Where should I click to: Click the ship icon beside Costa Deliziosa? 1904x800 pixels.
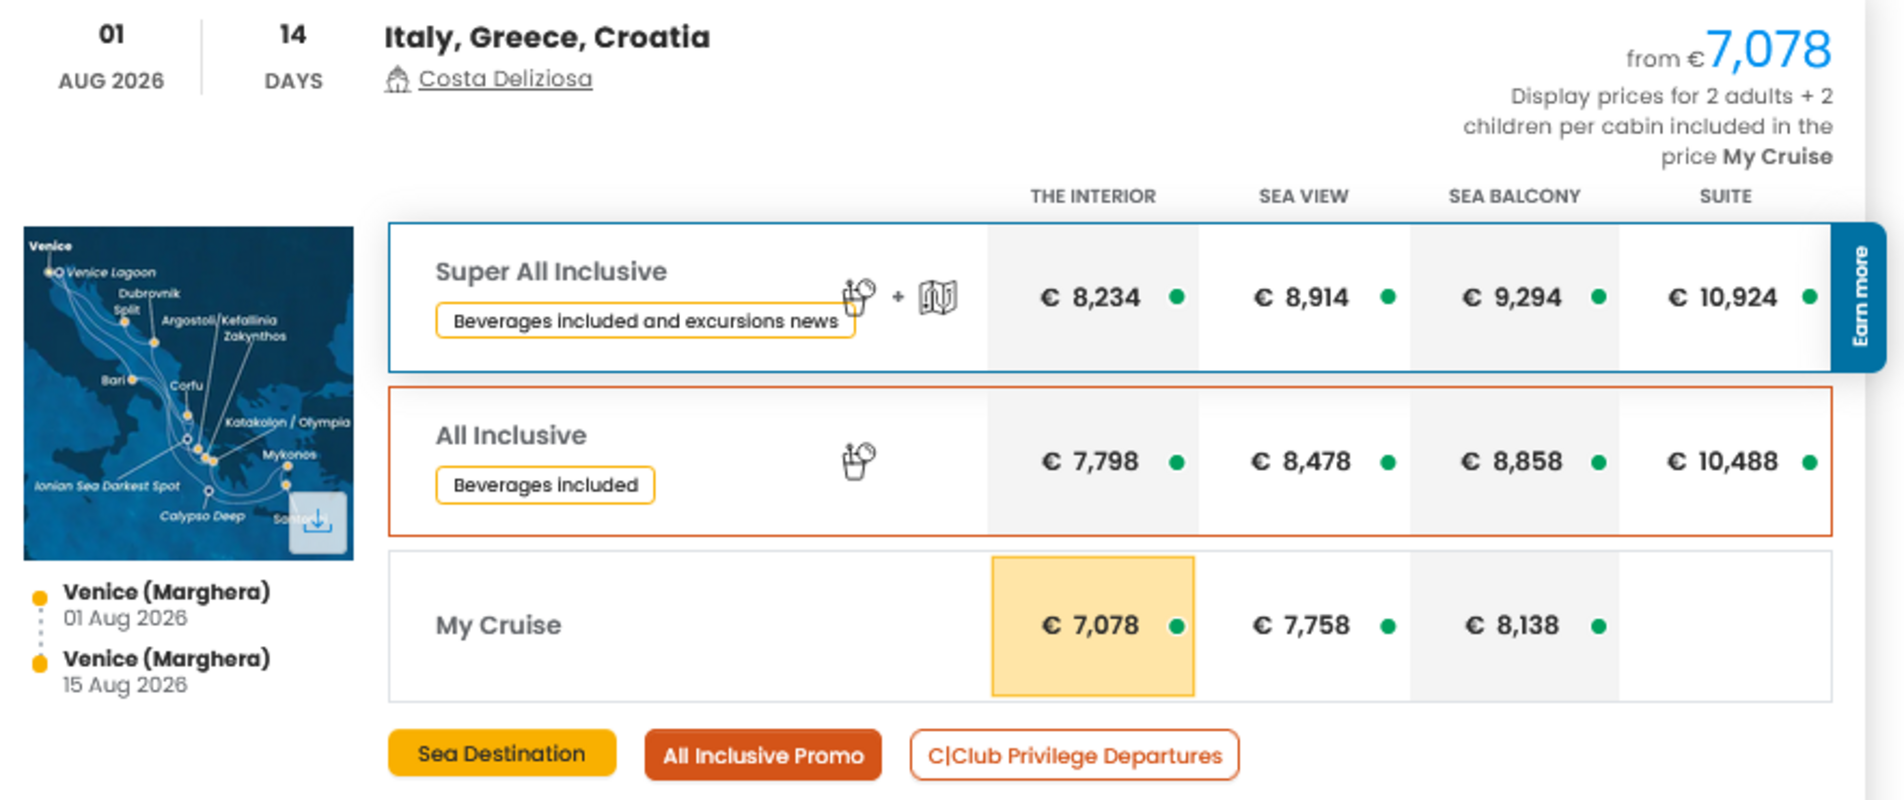397,79
